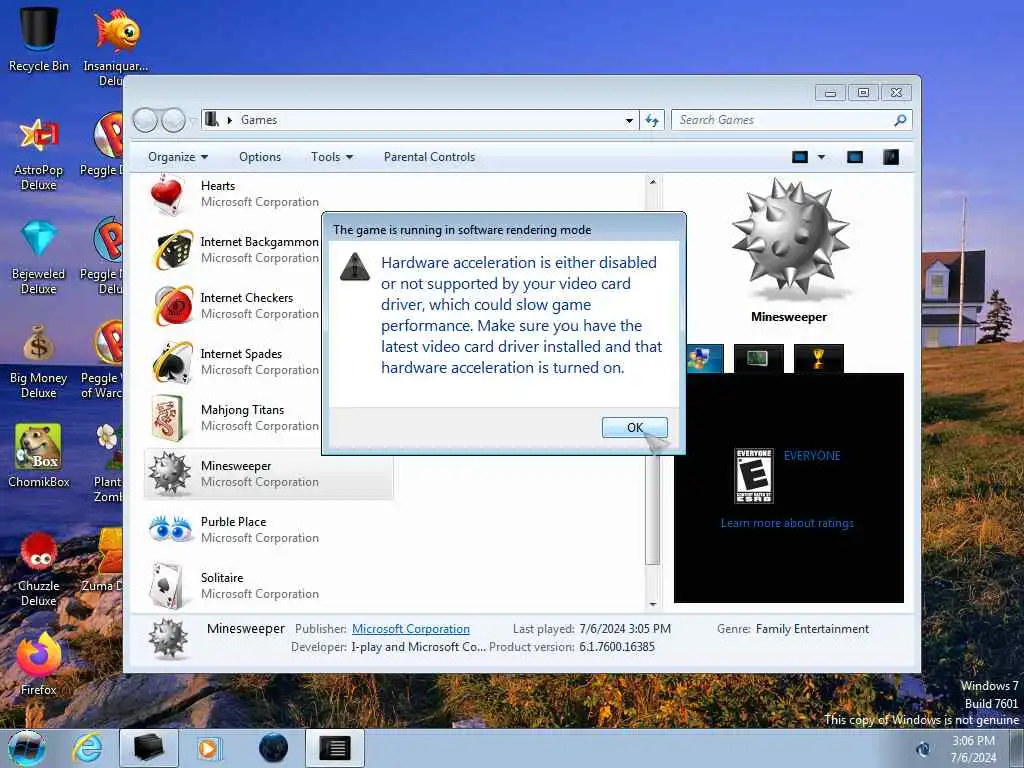The height and width of the screenshot is (768, 1024).
Task: Open the Microsoft Corporation publisher link
Action: (411, 629)
